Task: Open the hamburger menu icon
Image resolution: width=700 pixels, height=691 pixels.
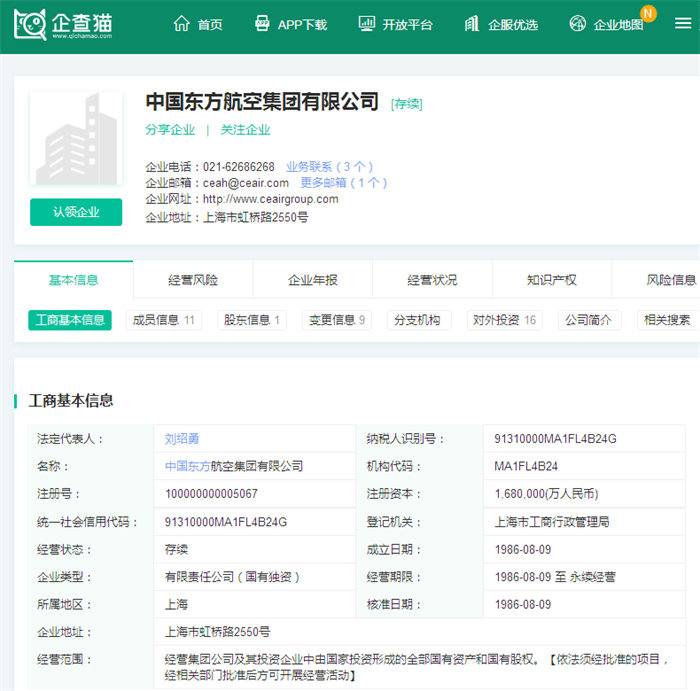Action: pos(683,23)
